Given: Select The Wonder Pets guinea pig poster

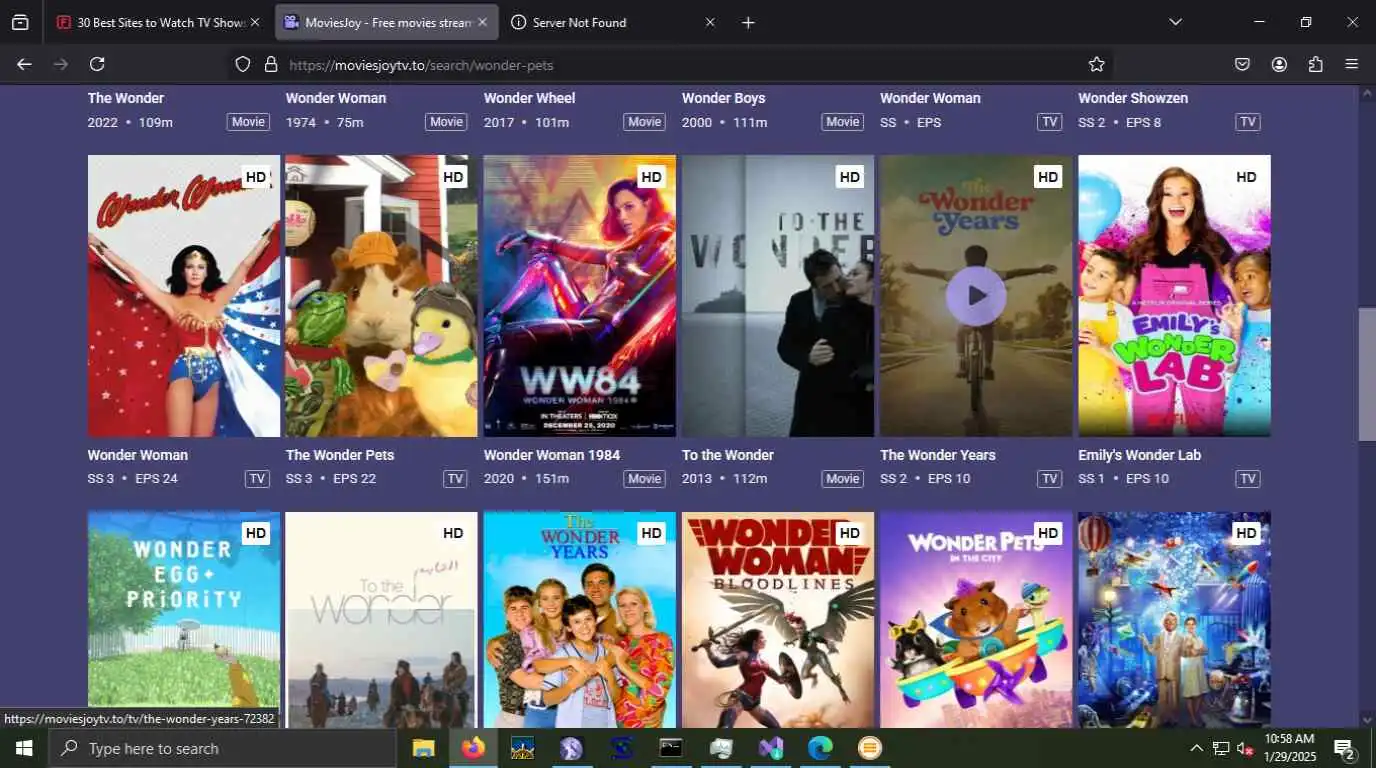Looking at the screenshot, I should point(382,296).
